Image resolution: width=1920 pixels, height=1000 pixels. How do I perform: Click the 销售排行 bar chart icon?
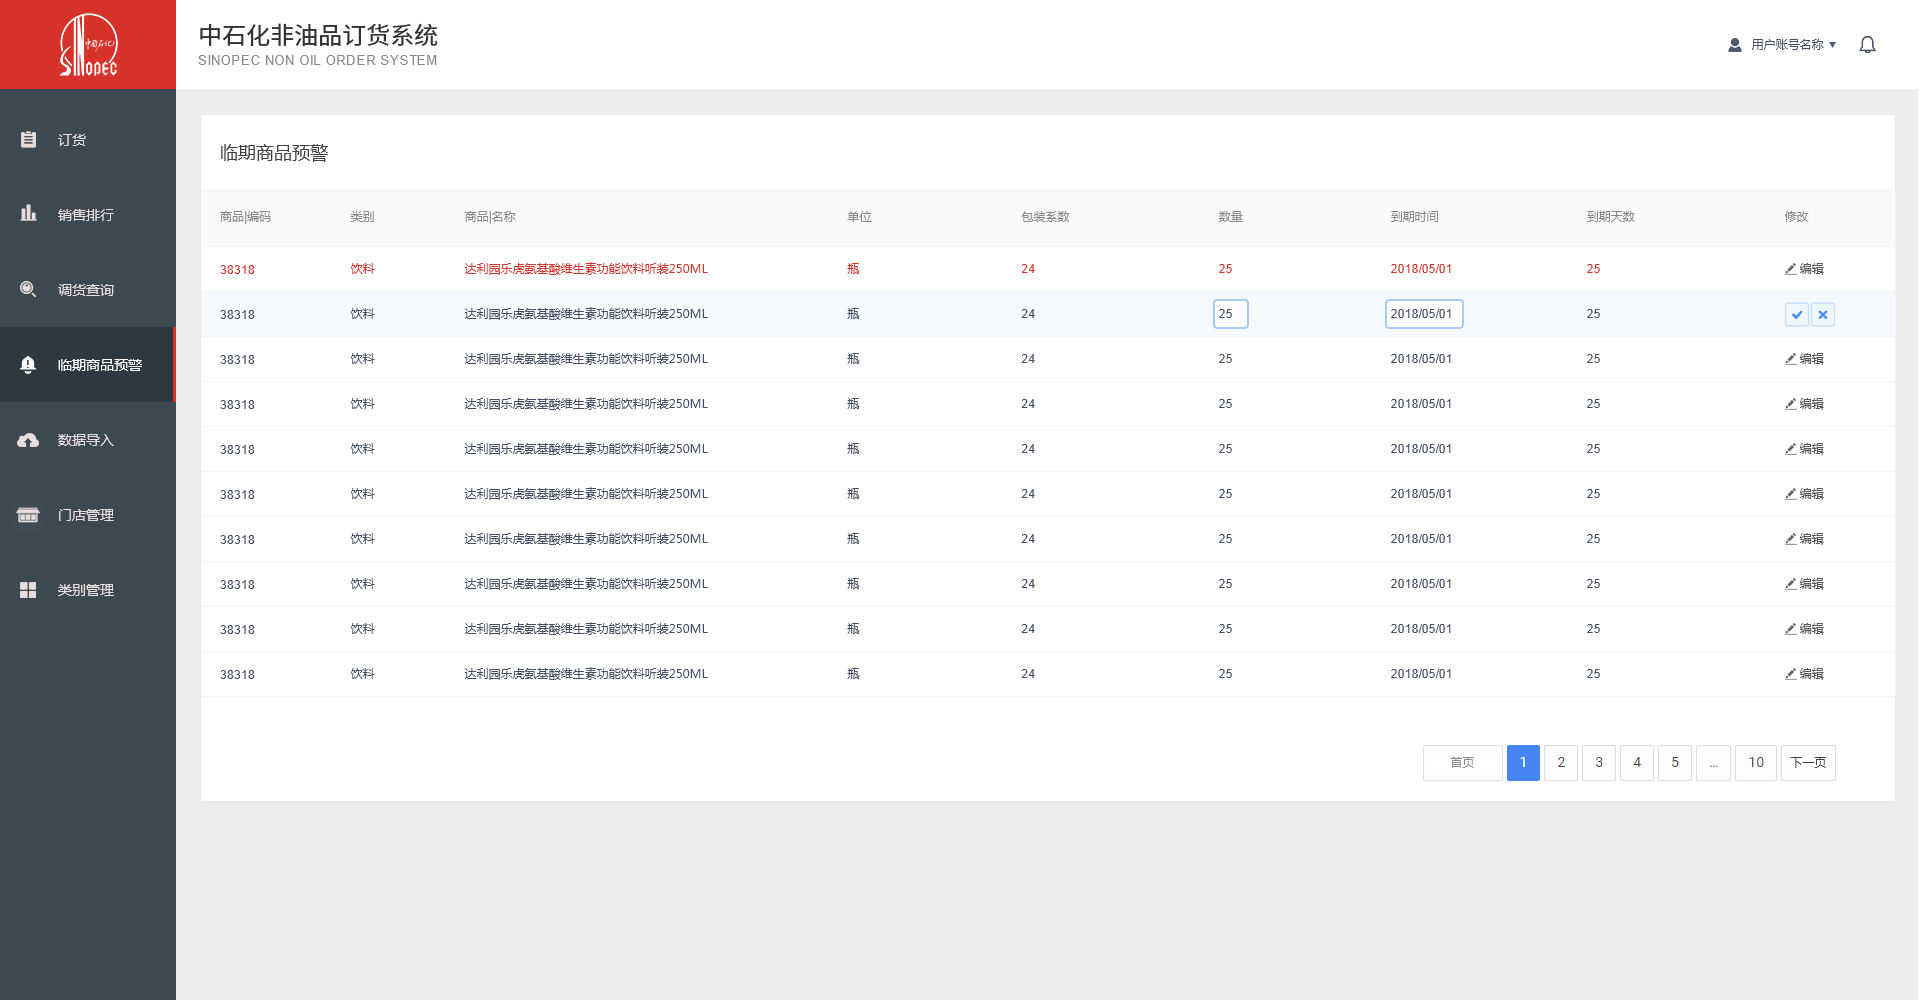[x=28, y=214]
